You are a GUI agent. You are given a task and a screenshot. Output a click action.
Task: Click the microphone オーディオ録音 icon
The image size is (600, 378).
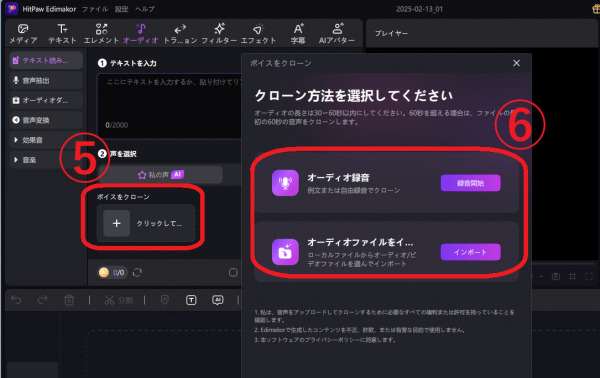coord(285,183)
